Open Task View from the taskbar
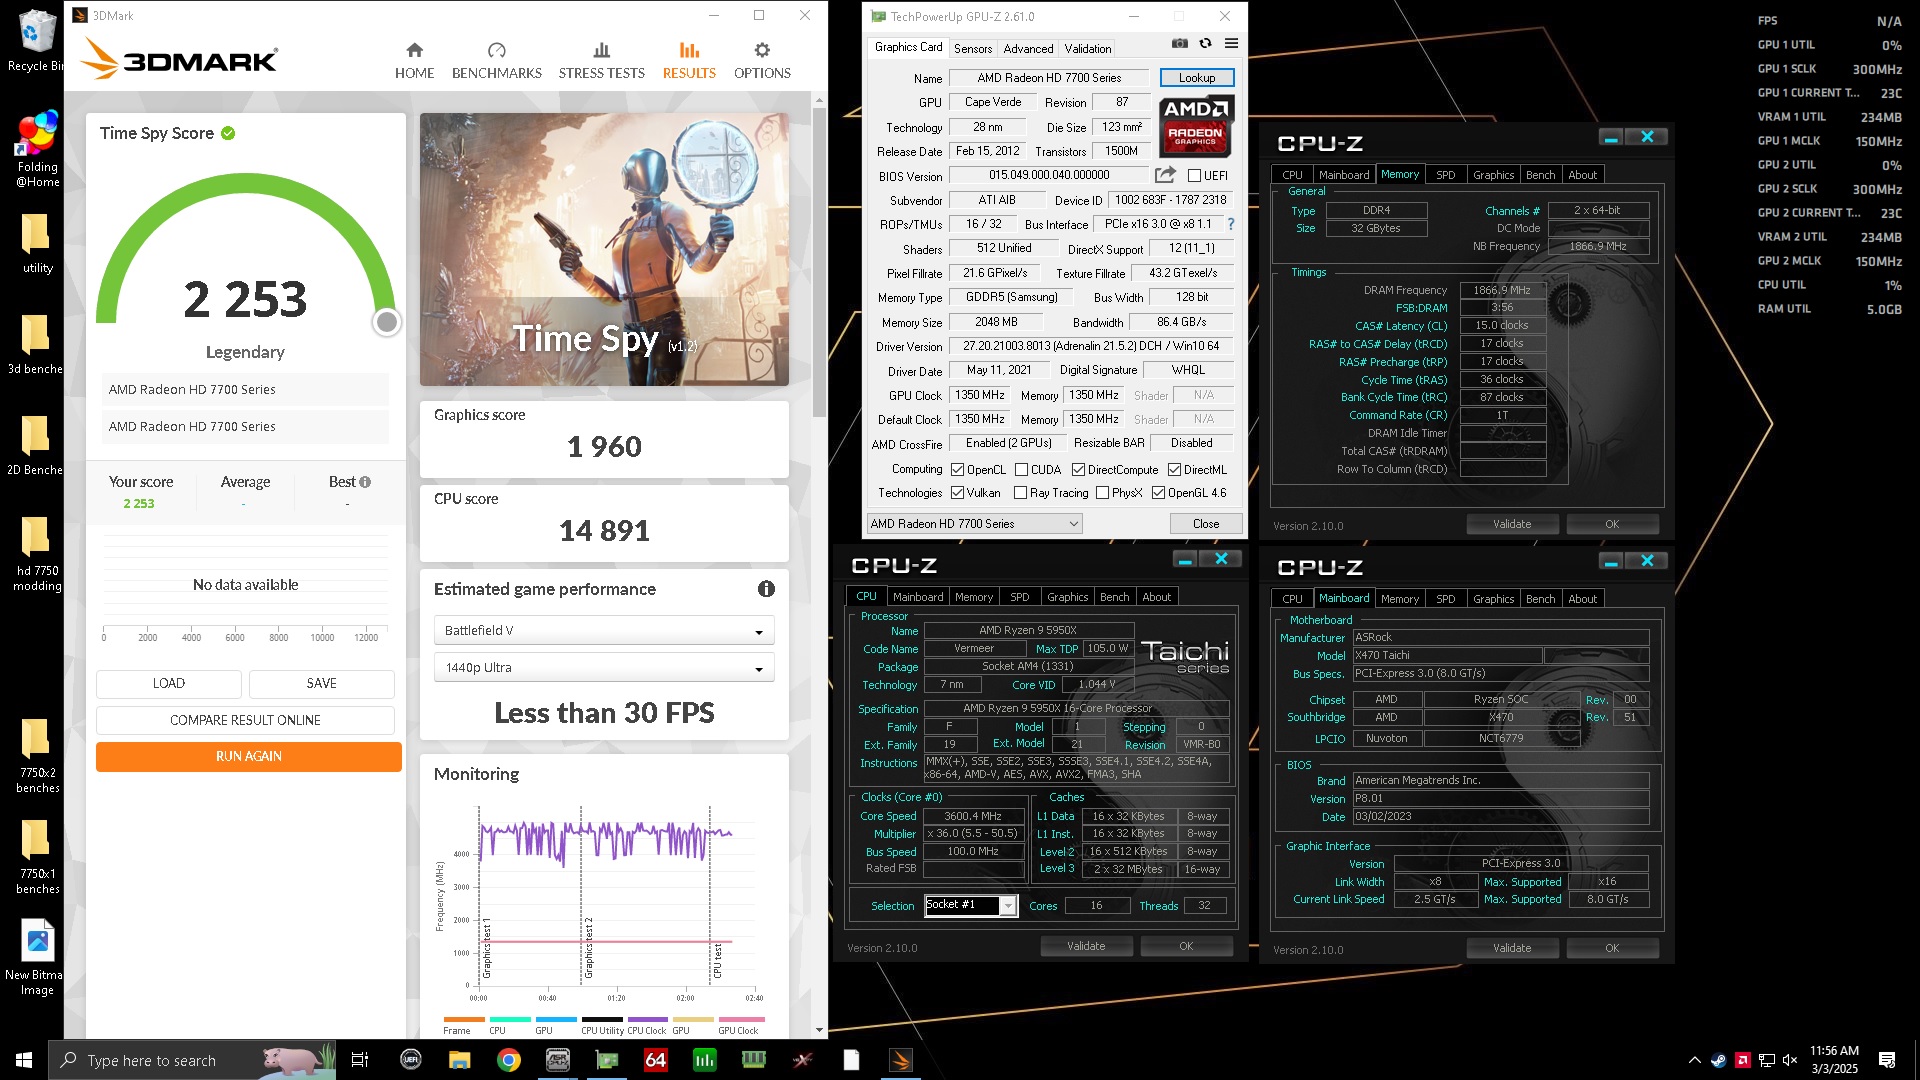The width and height of the screenshot is (1920, 1080). (x=360, y=1060)
